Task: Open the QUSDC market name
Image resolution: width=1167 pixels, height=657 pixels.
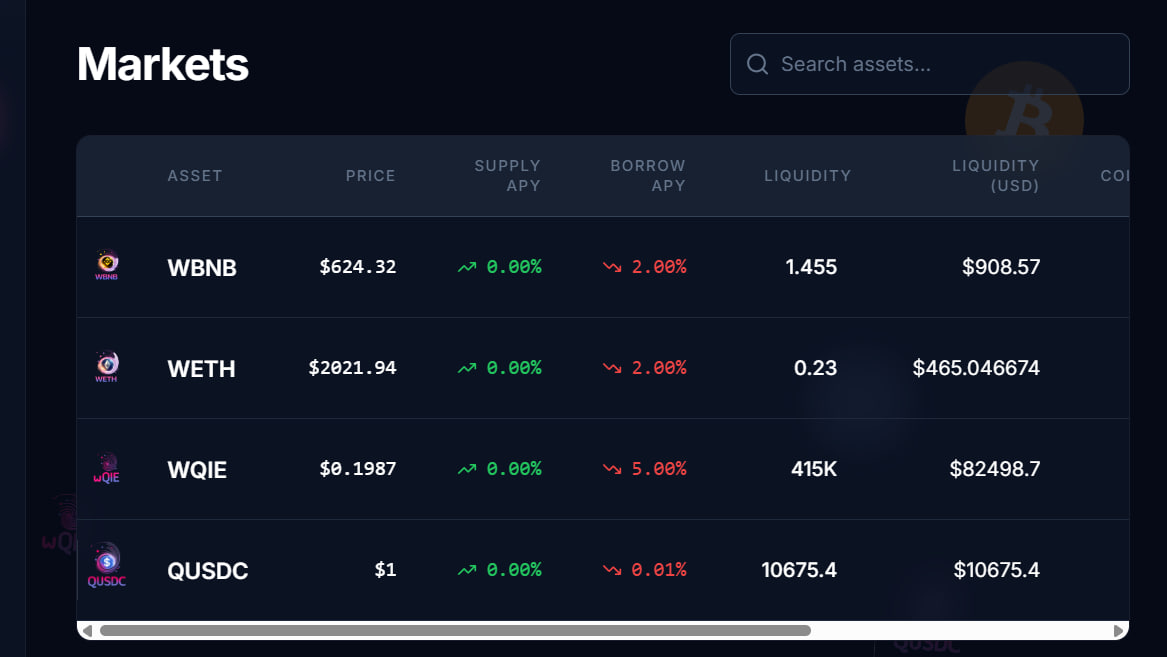Action: pyautogui.click(x=207, y=571)
